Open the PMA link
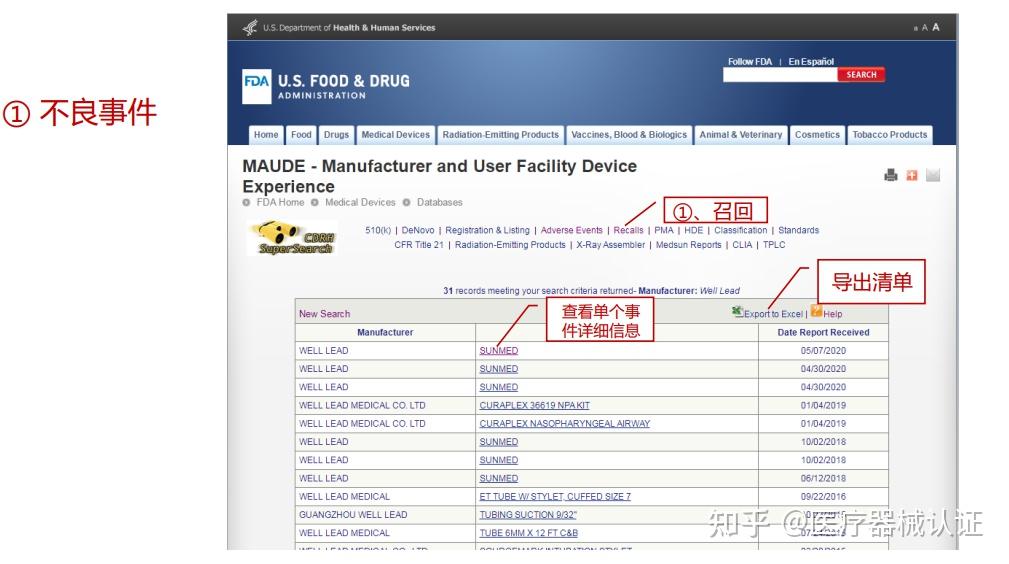Viewport: 1009px width, 564px height. coord(663,230)
